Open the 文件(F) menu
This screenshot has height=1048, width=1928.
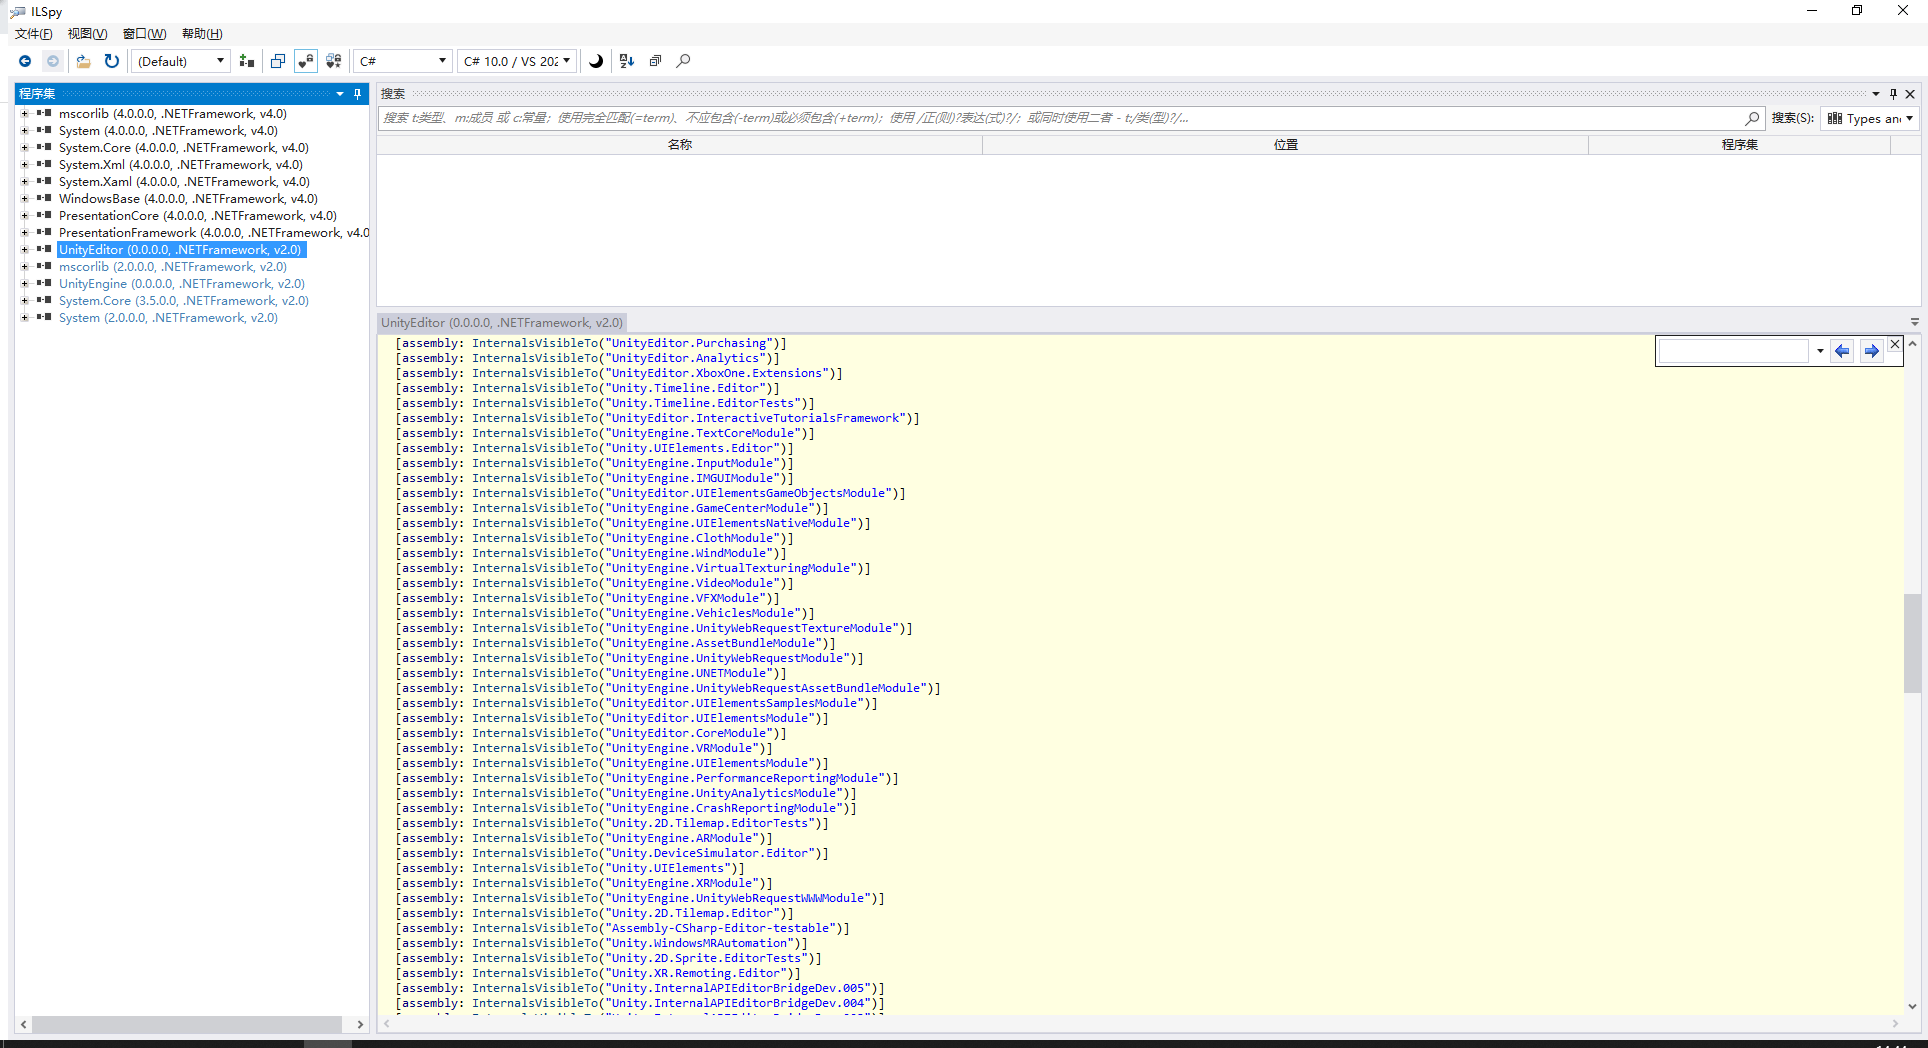coord(34,34)
